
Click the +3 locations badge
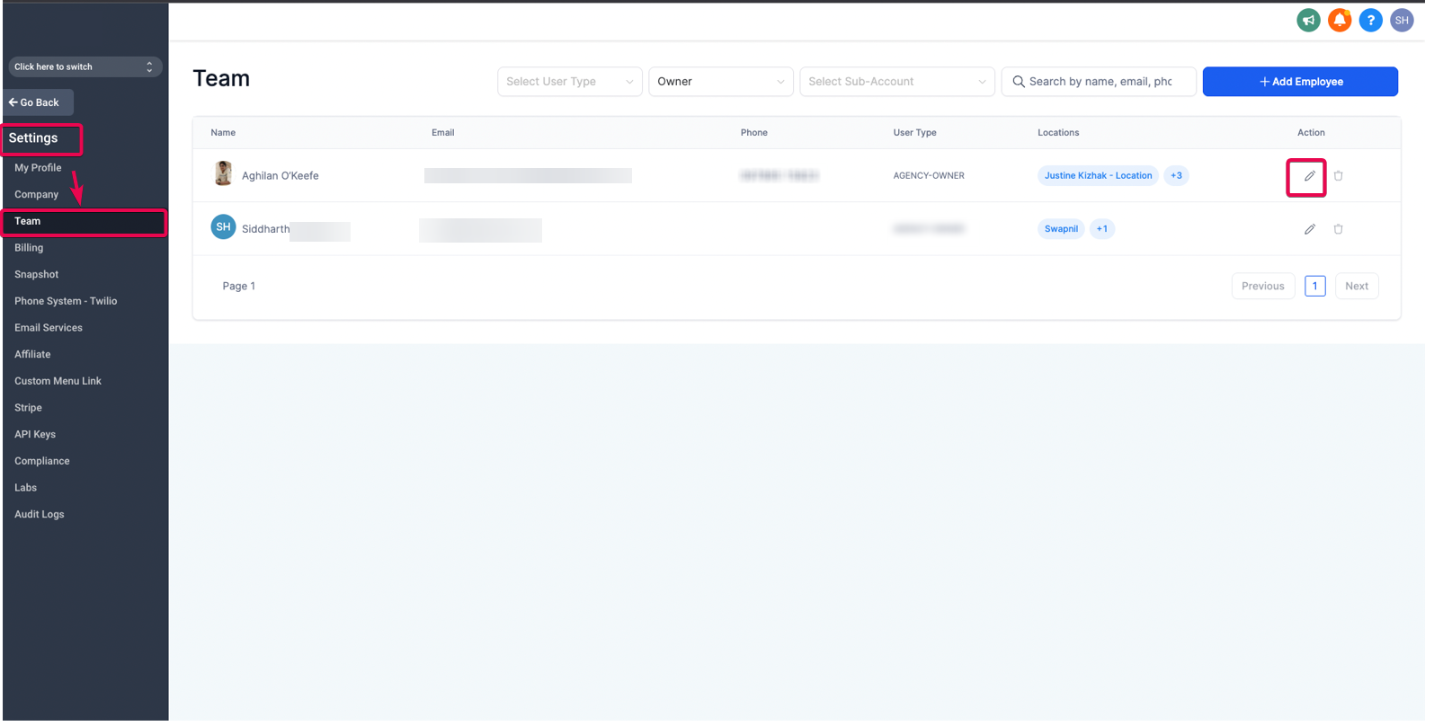coord(1176,176)
